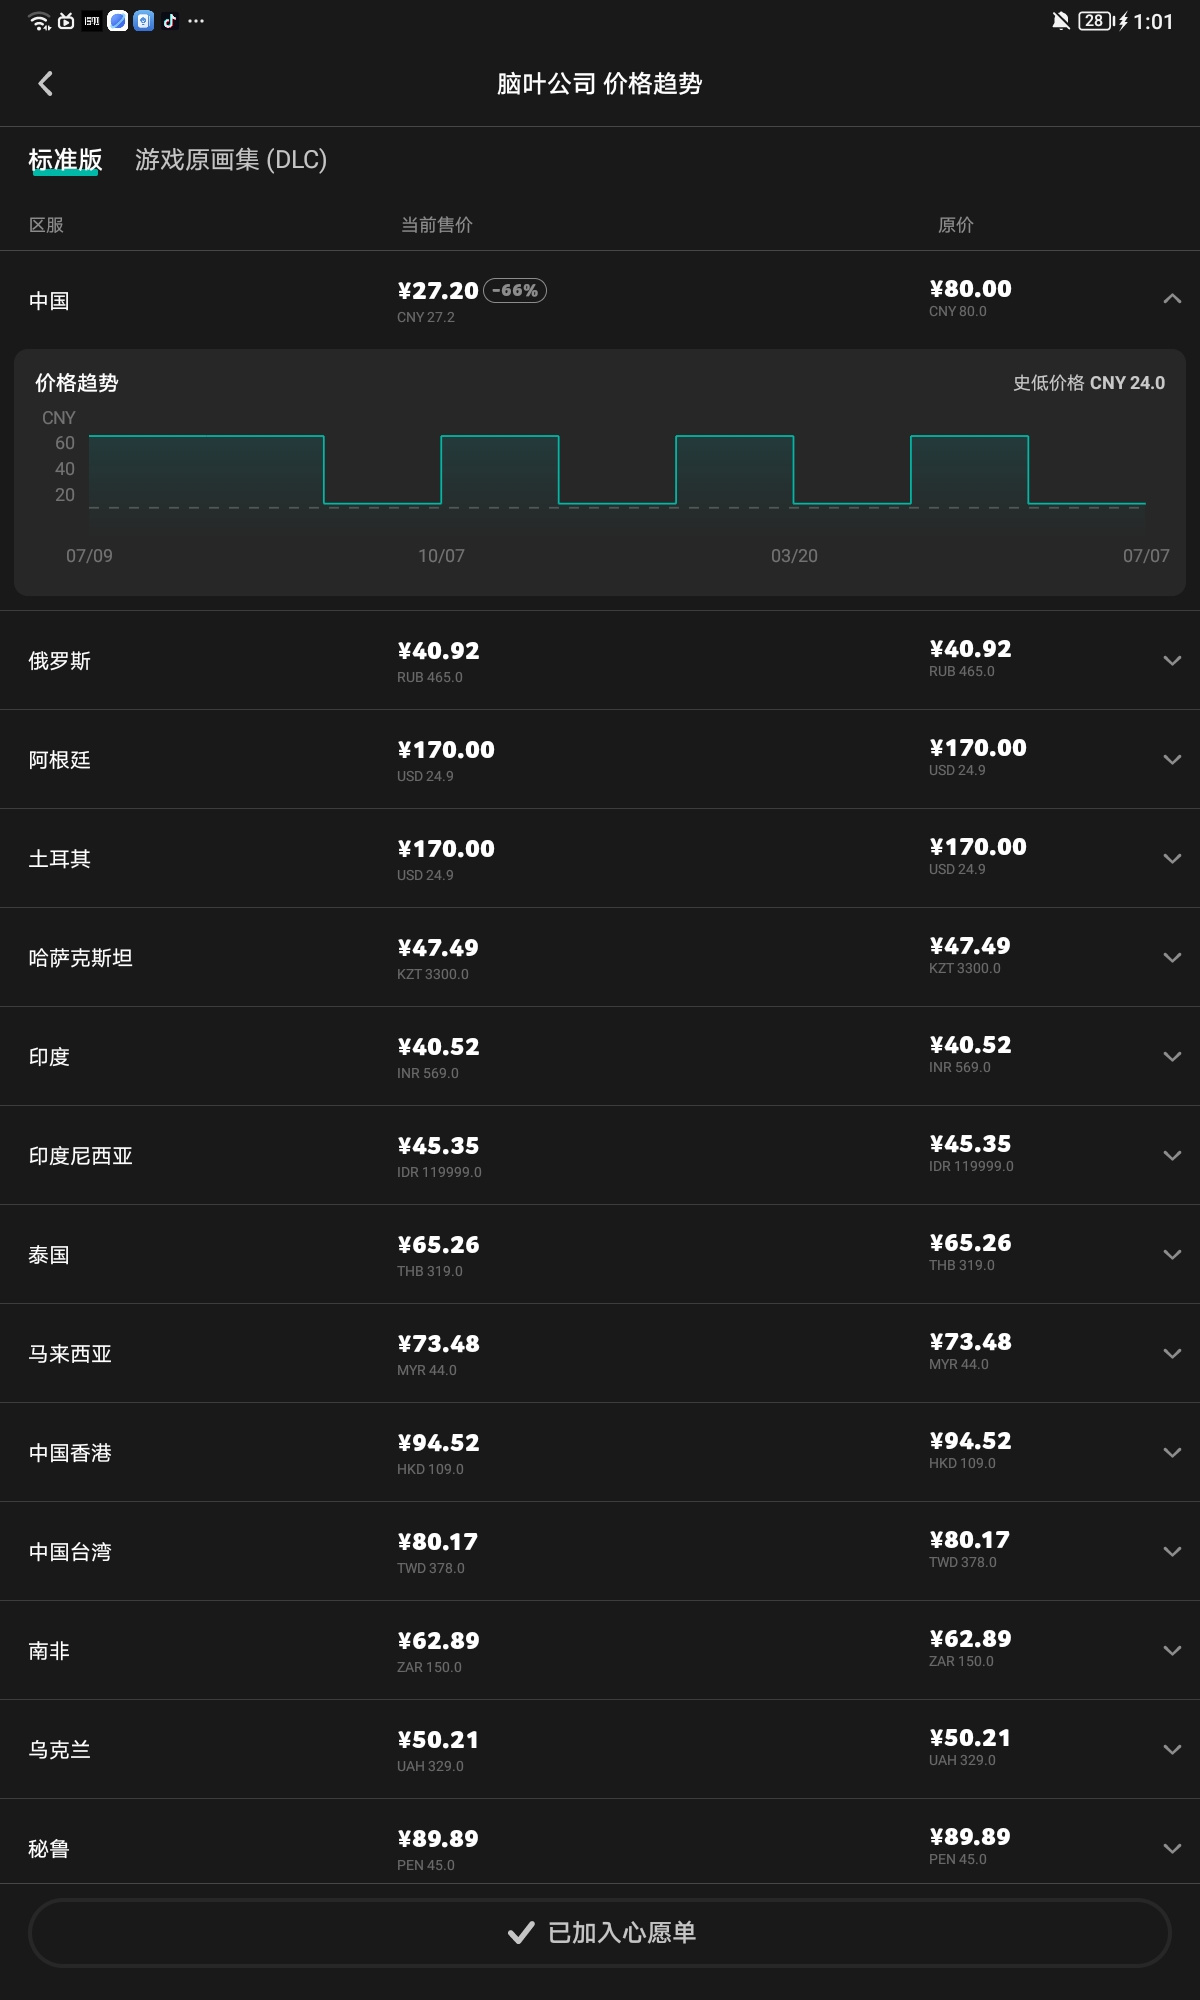Expand the 乌克兰 region row
The width and height of the screenshot is (1200, 2000).
pyautogui.click(x=1172, y=1749)
